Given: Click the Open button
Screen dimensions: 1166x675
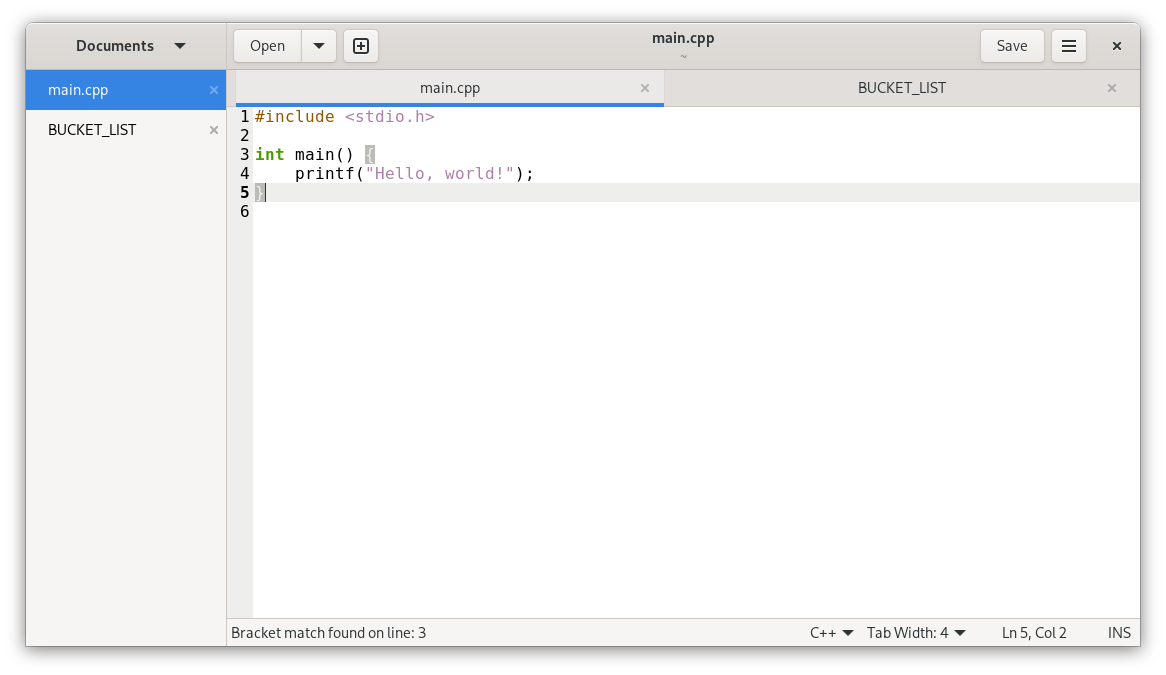Looking at the screenshot, I should click(266, 45).
